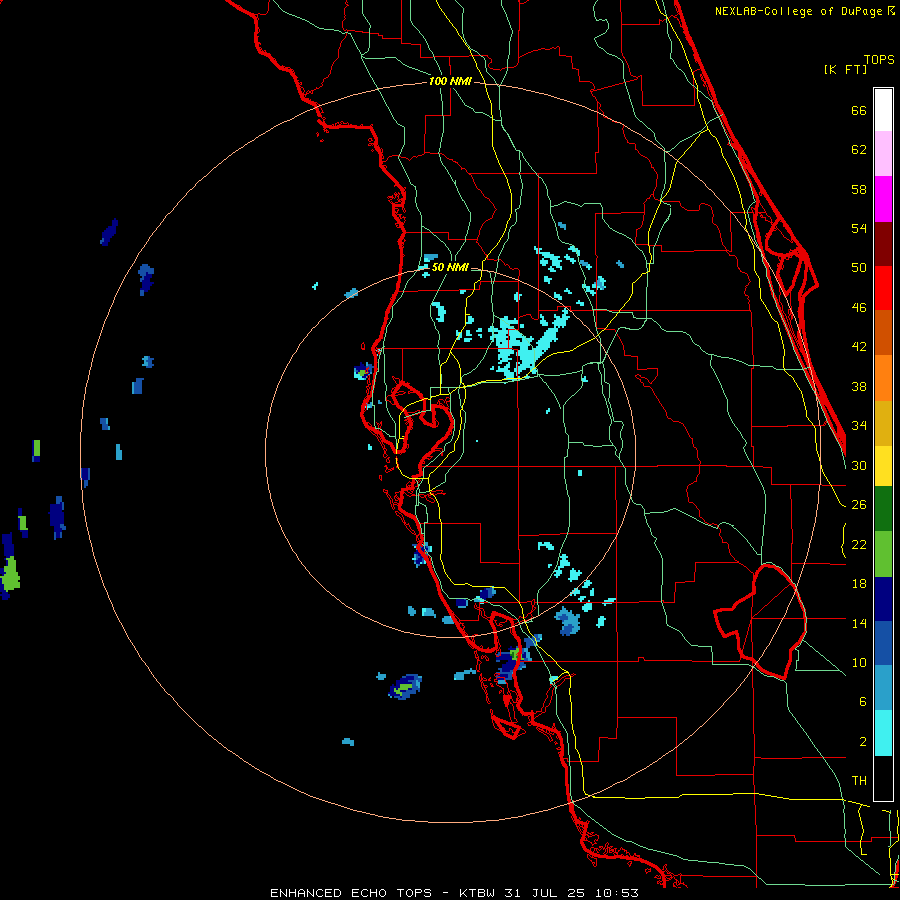Image resolution: width=900 pixels, height=900 pixels.
Task: Click the white swatch in the tops legend
Action: pos(883,110)
